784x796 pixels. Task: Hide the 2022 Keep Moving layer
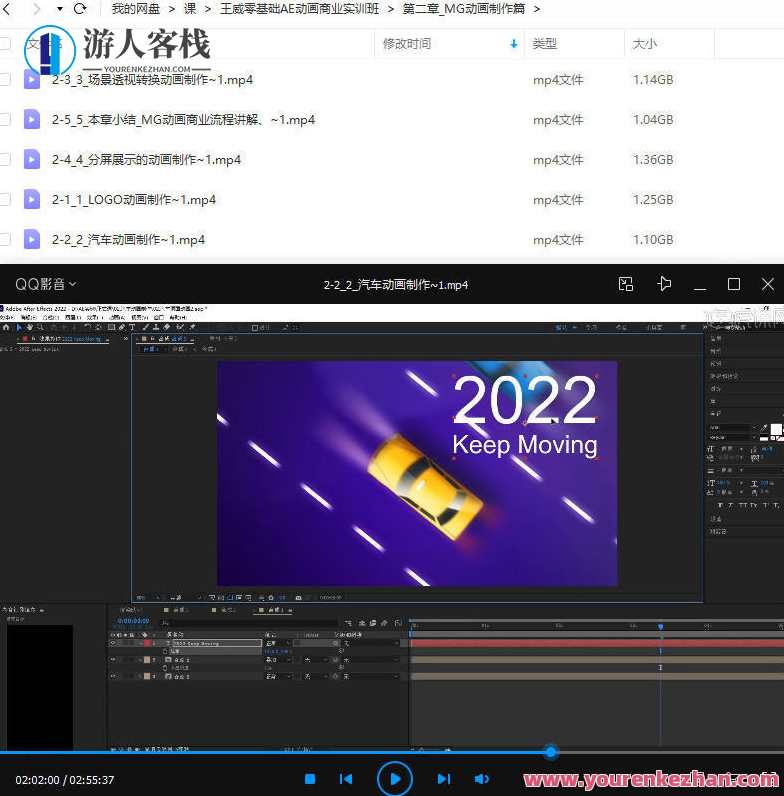pyautogui.click(x=113, y=643)
